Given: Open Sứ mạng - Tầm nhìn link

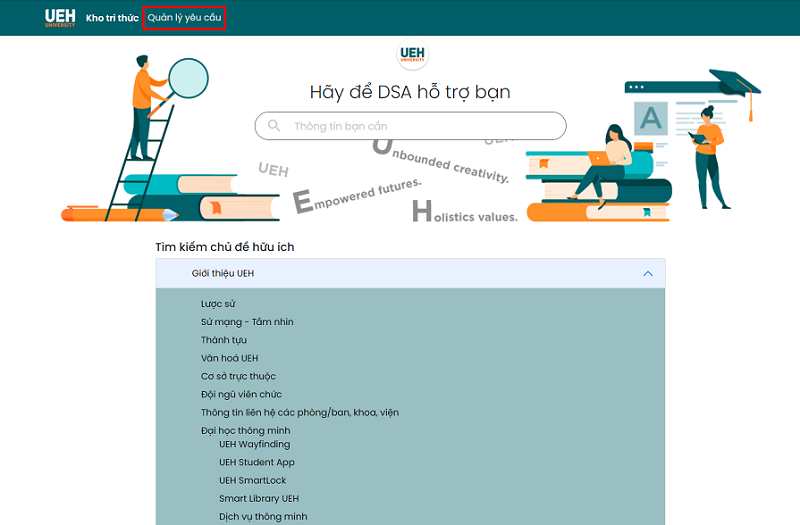Looking at the screenshot, I should point(247,322).
